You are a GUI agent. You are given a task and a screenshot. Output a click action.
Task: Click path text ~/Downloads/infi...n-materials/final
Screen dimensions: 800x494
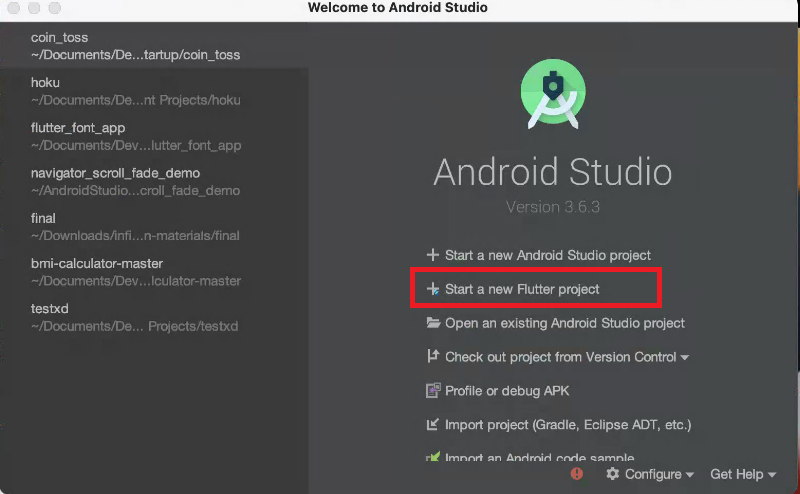135,236
